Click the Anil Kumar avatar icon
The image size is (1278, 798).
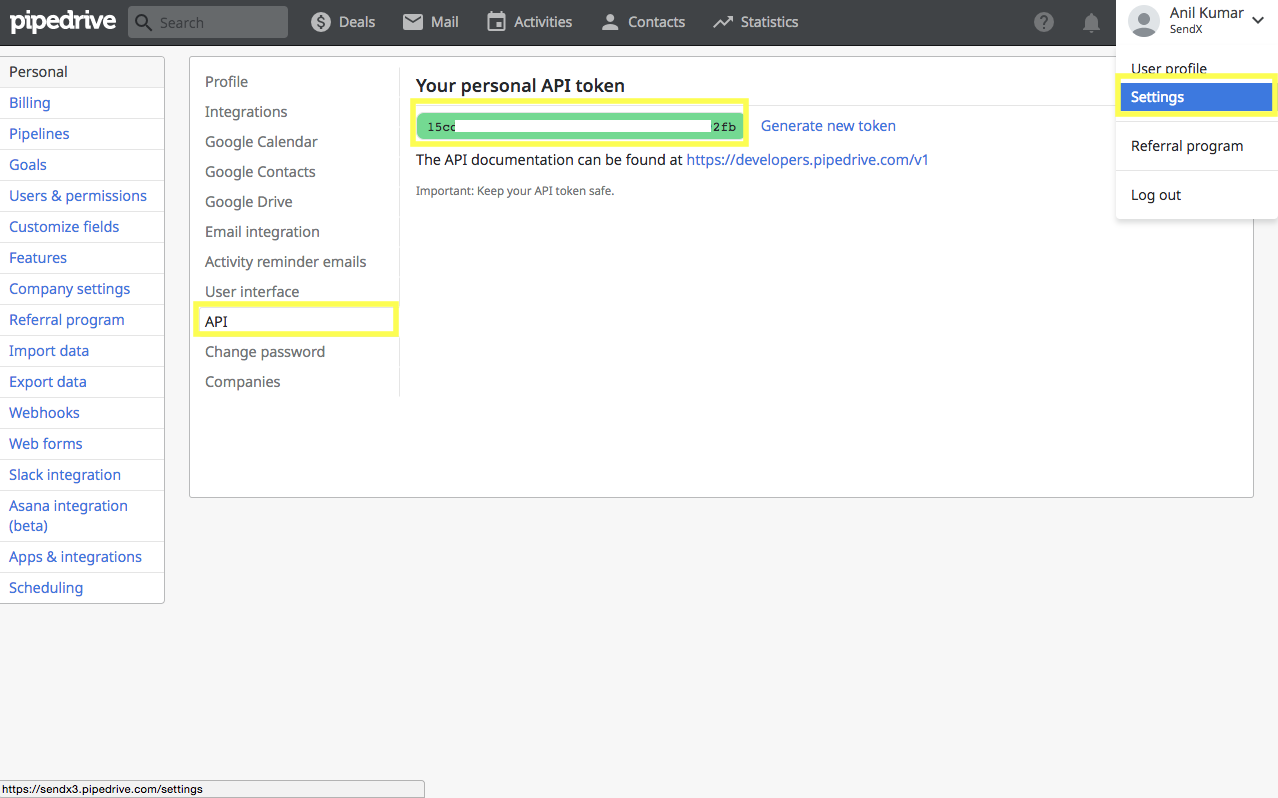(1144, 21)
